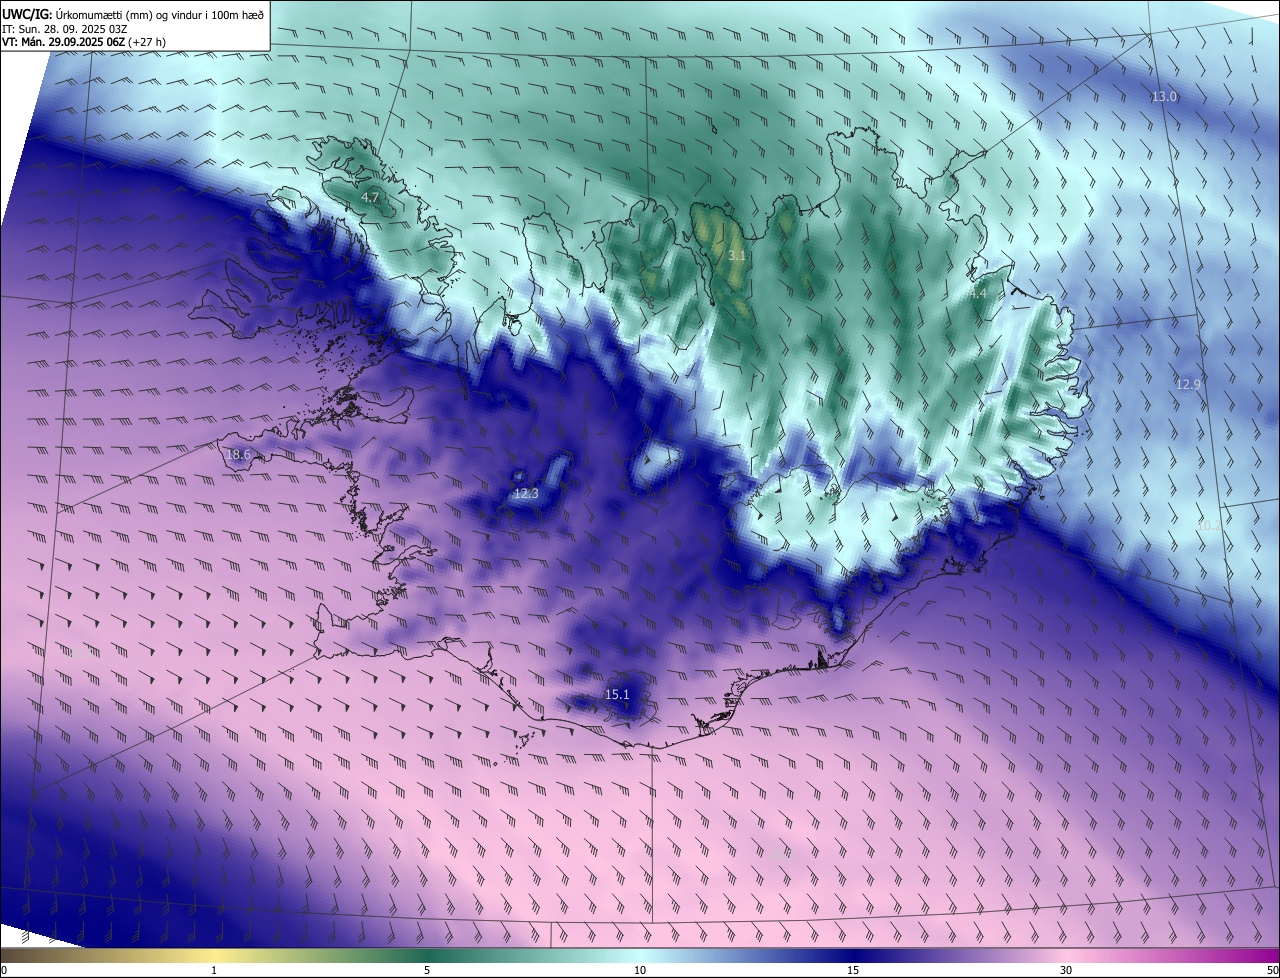Click the colorbar tick labeled 10
1280x978 pixels.
[640, 970]
